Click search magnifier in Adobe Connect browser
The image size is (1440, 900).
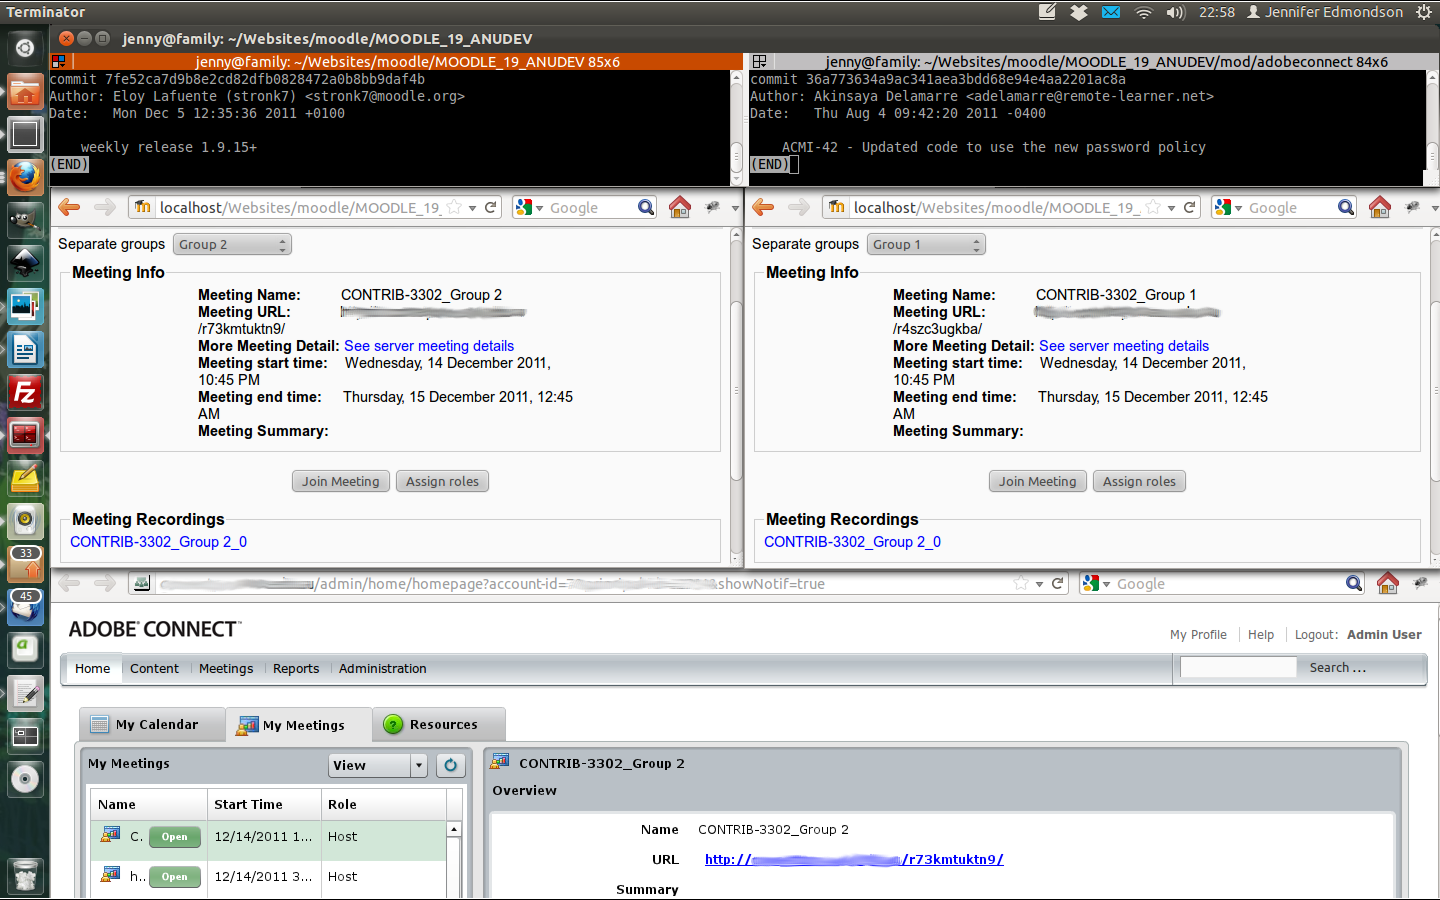point(1354,583)
